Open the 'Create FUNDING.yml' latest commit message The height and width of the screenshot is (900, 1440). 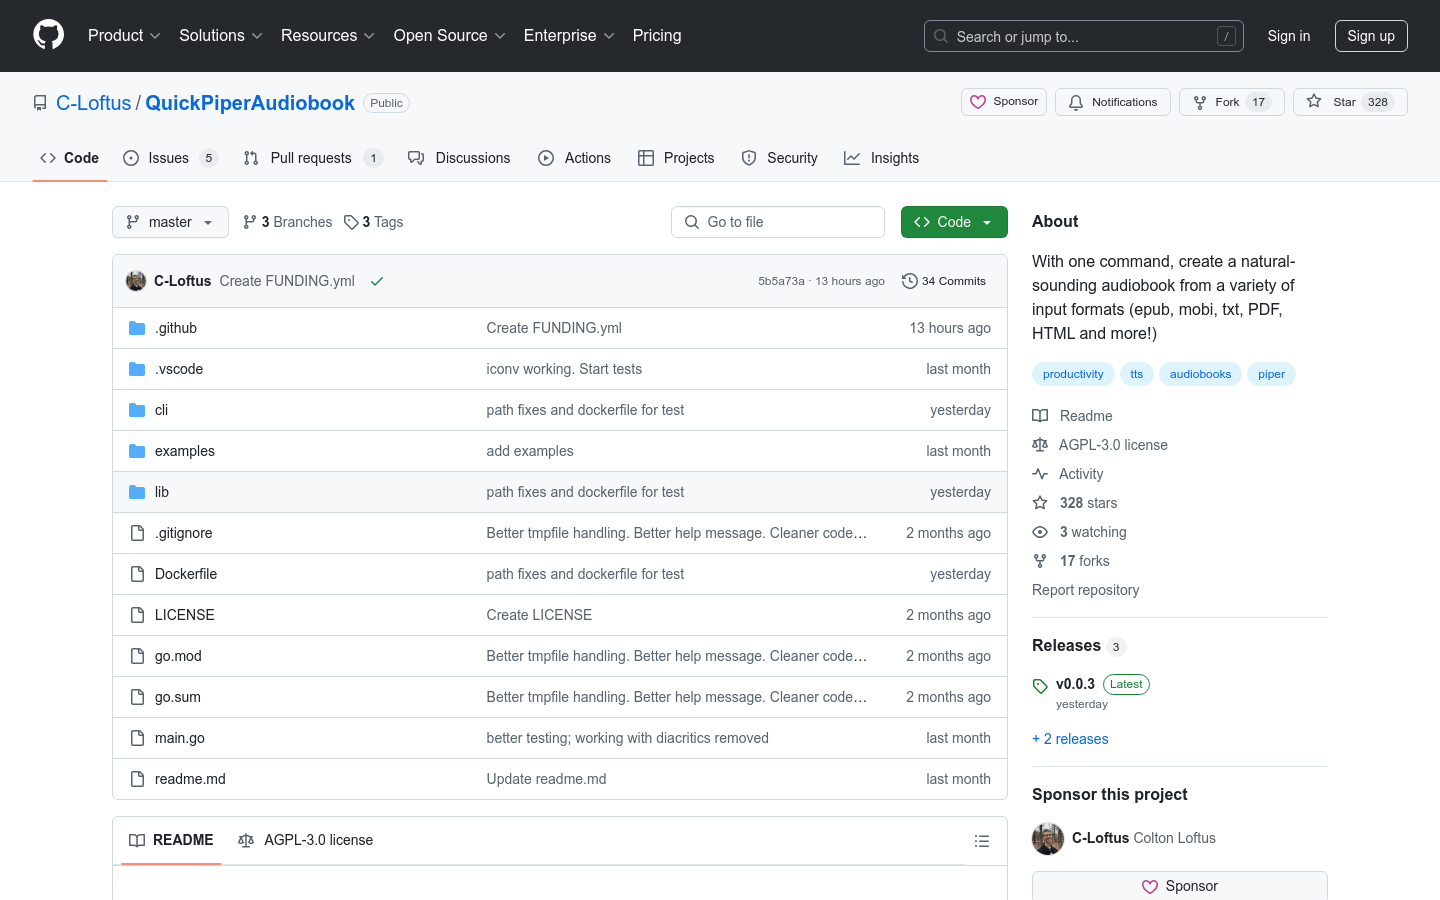tap(287, 281)
